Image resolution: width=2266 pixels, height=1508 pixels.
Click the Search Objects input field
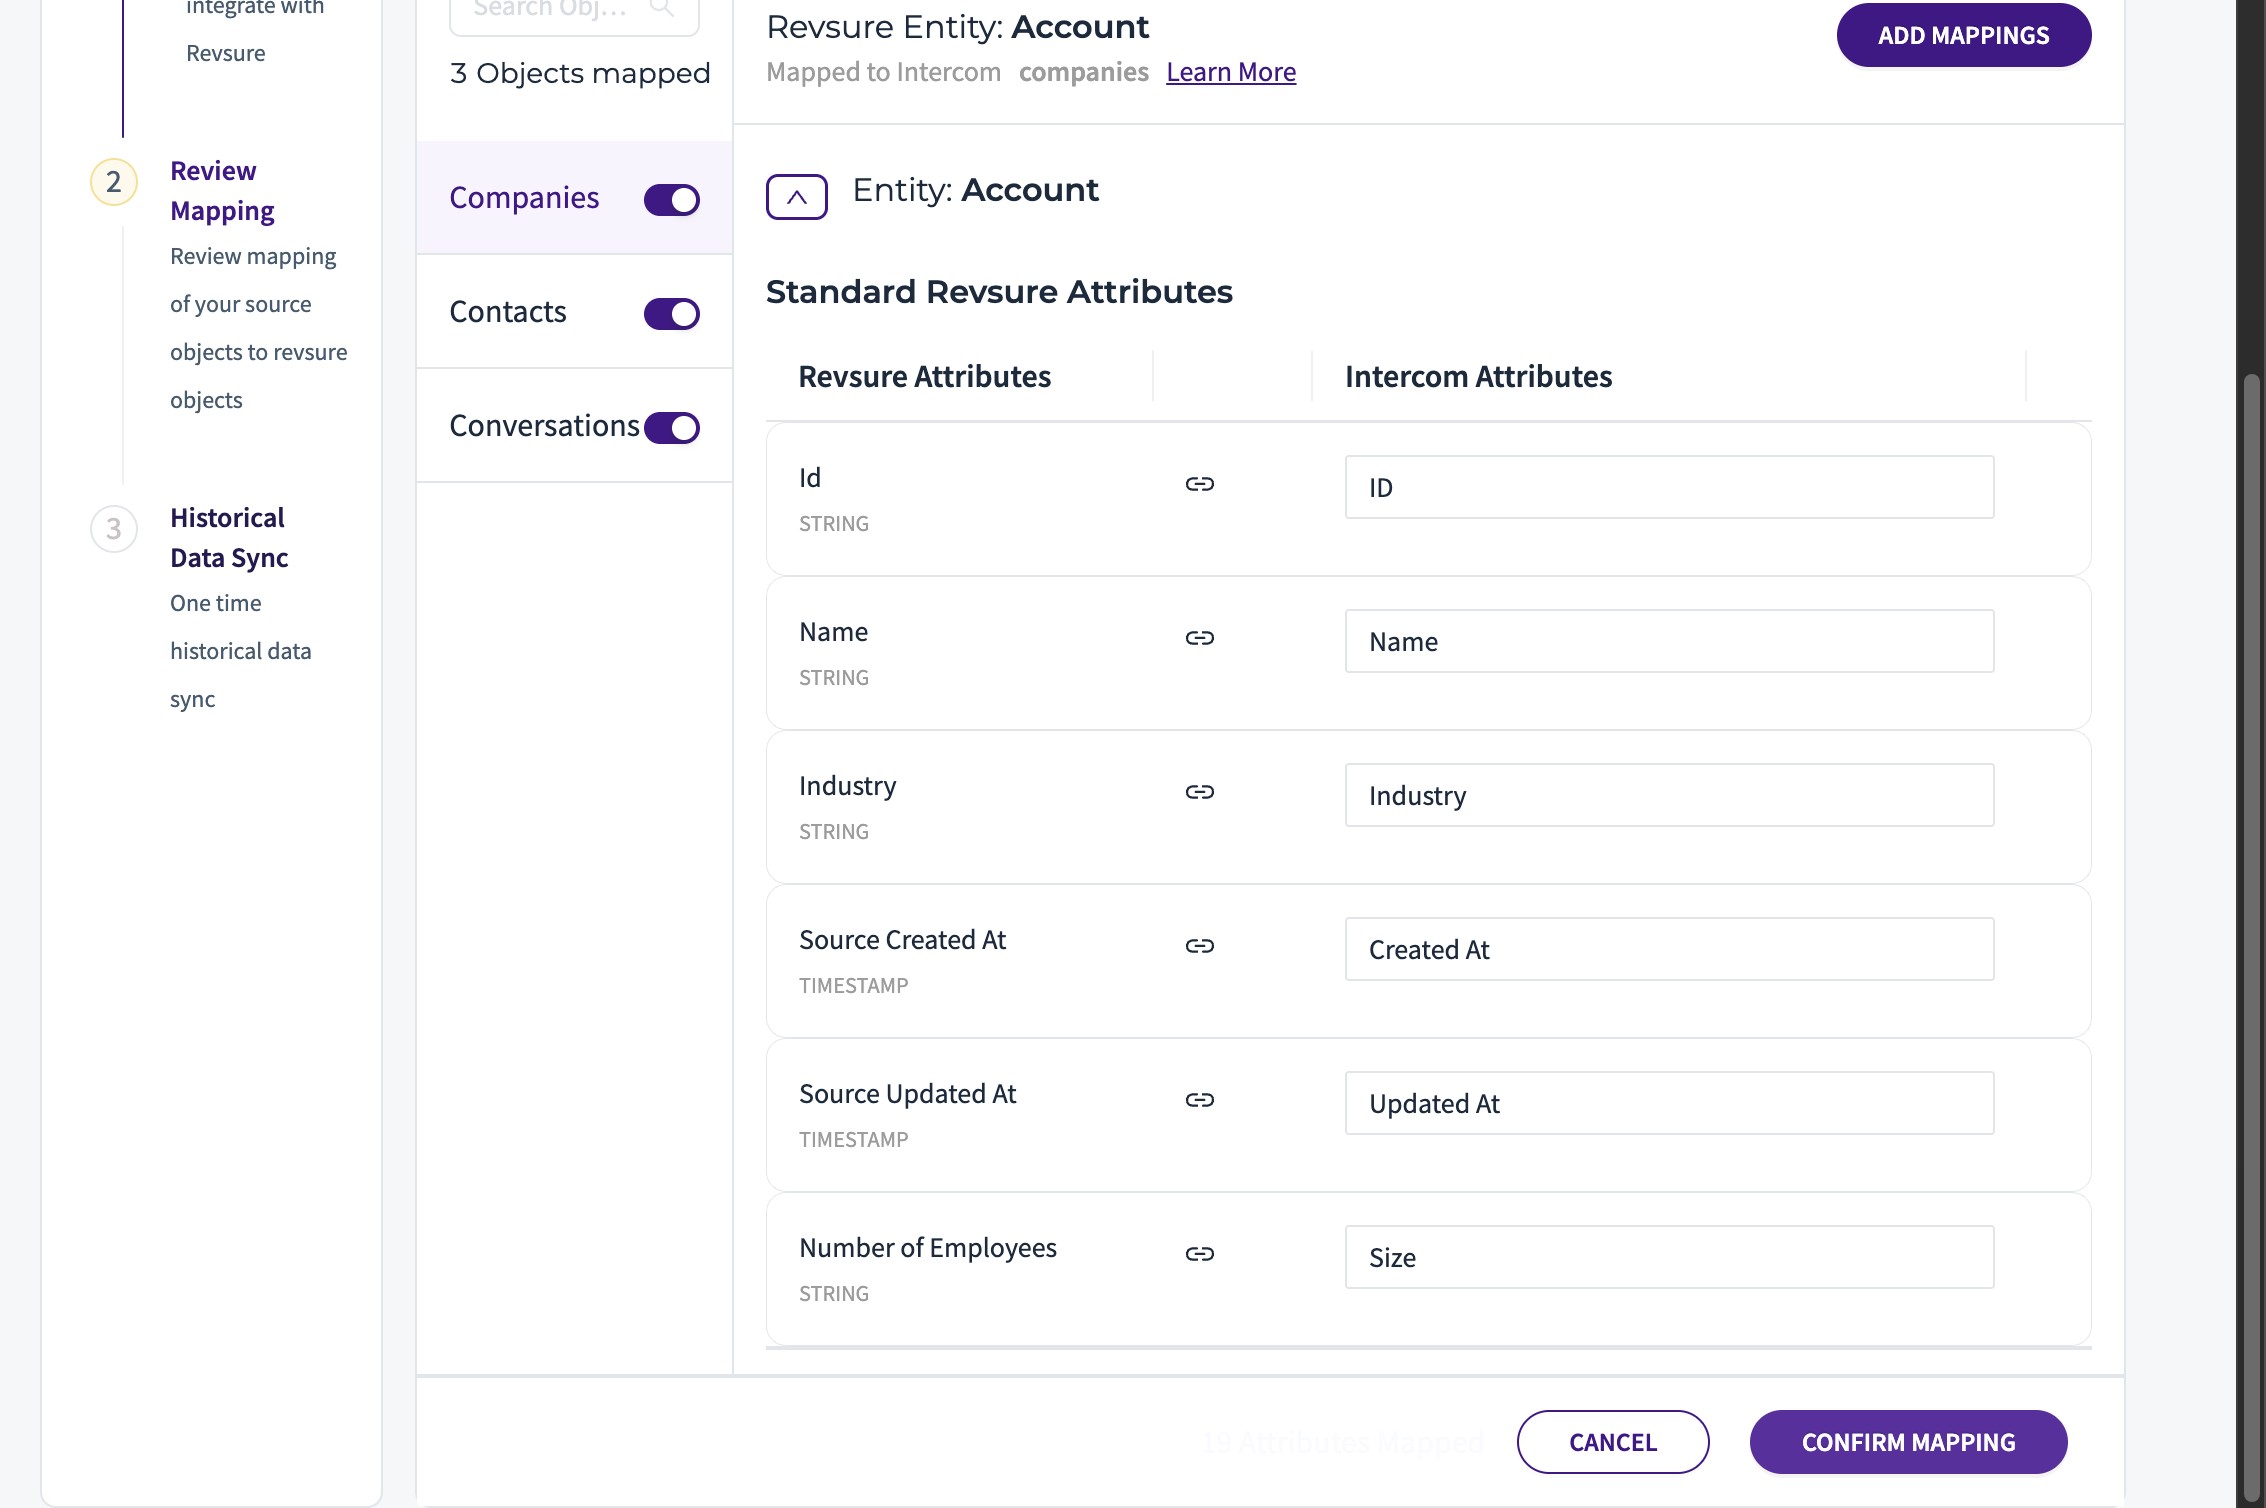[x=550, y=10]
